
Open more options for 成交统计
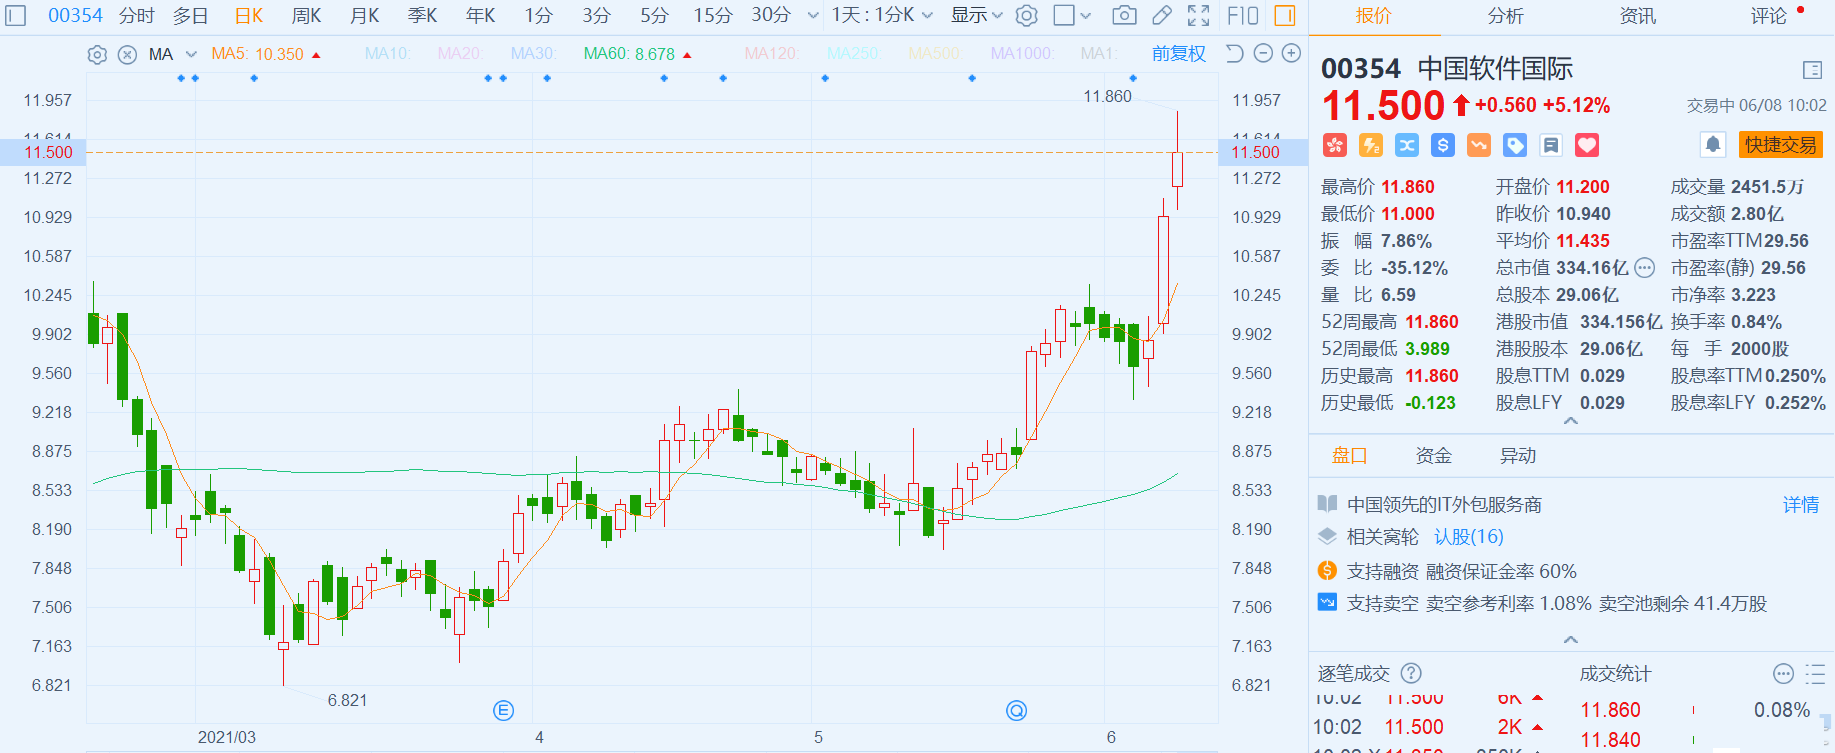coord(1783,674)
